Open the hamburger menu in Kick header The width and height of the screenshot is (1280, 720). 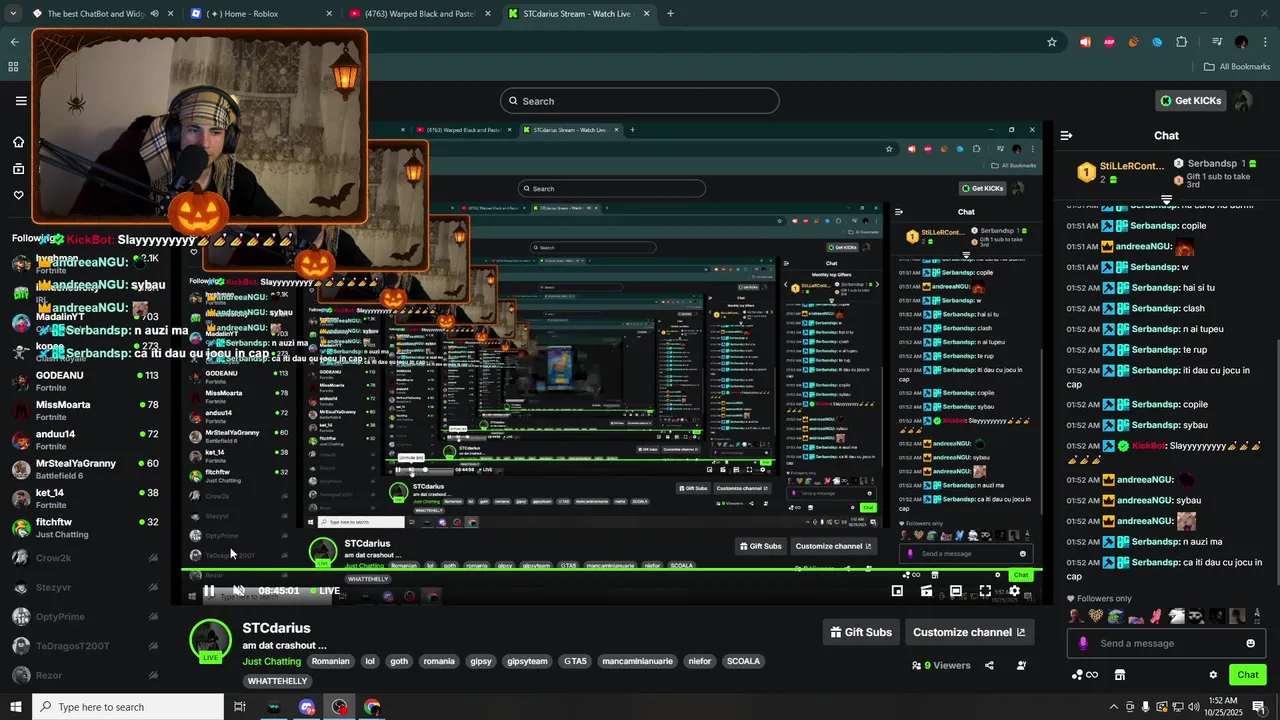21,100
